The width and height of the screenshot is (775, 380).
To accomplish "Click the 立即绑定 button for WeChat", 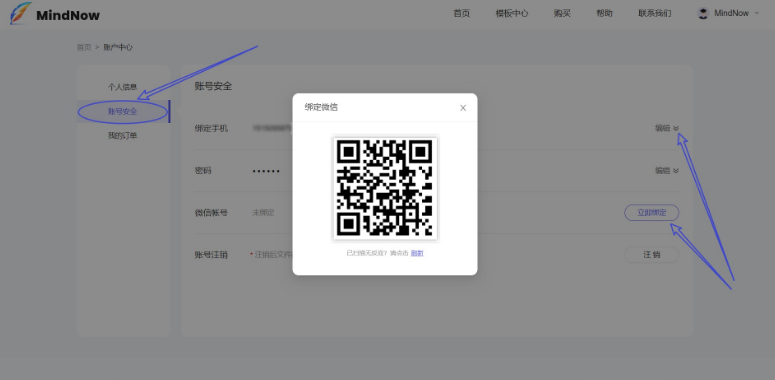I will click(651, 212).
